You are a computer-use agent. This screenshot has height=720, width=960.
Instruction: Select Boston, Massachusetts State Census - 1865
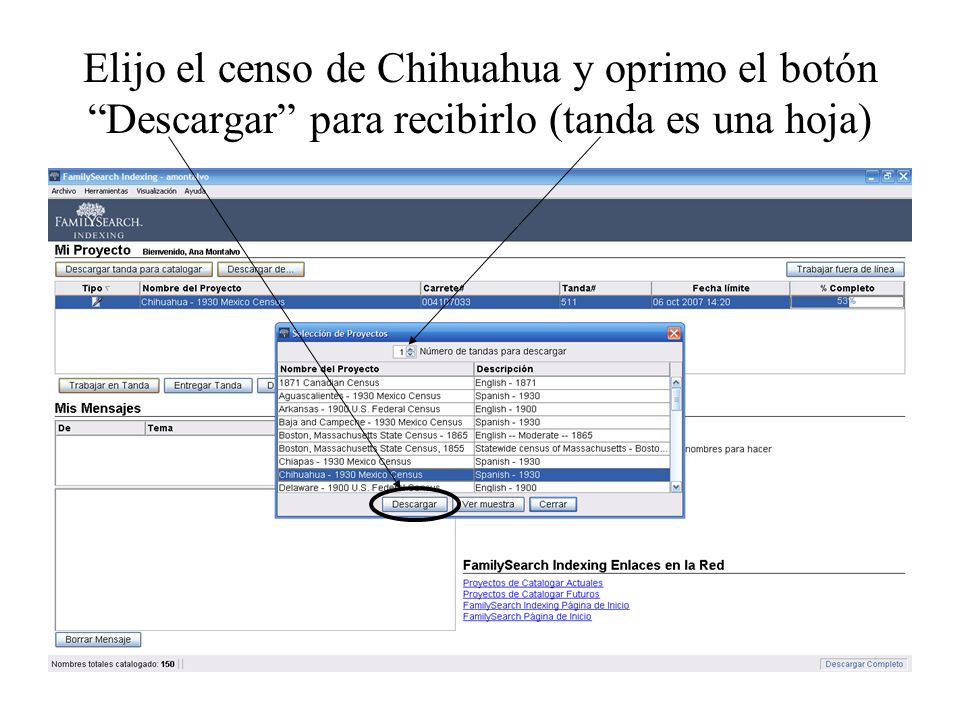(x=473, y=435)
